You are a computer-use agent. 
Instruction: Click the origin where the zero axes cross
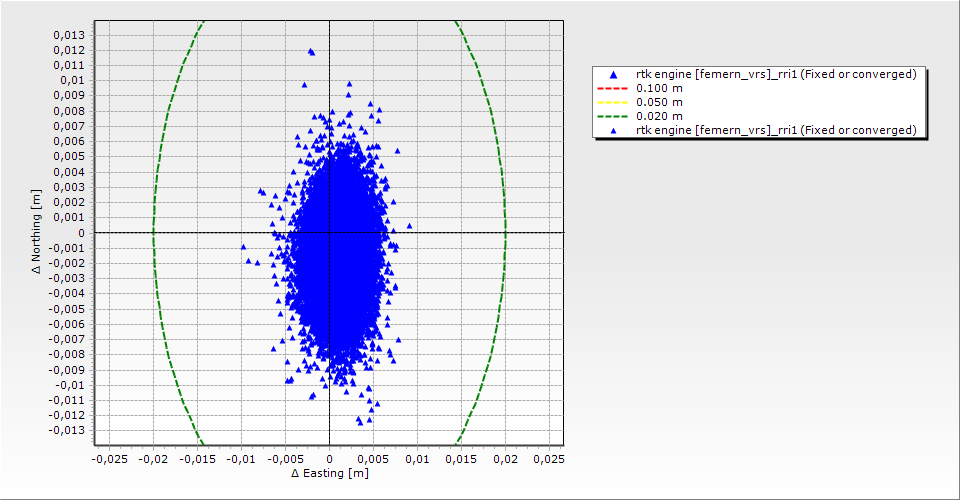329,233
